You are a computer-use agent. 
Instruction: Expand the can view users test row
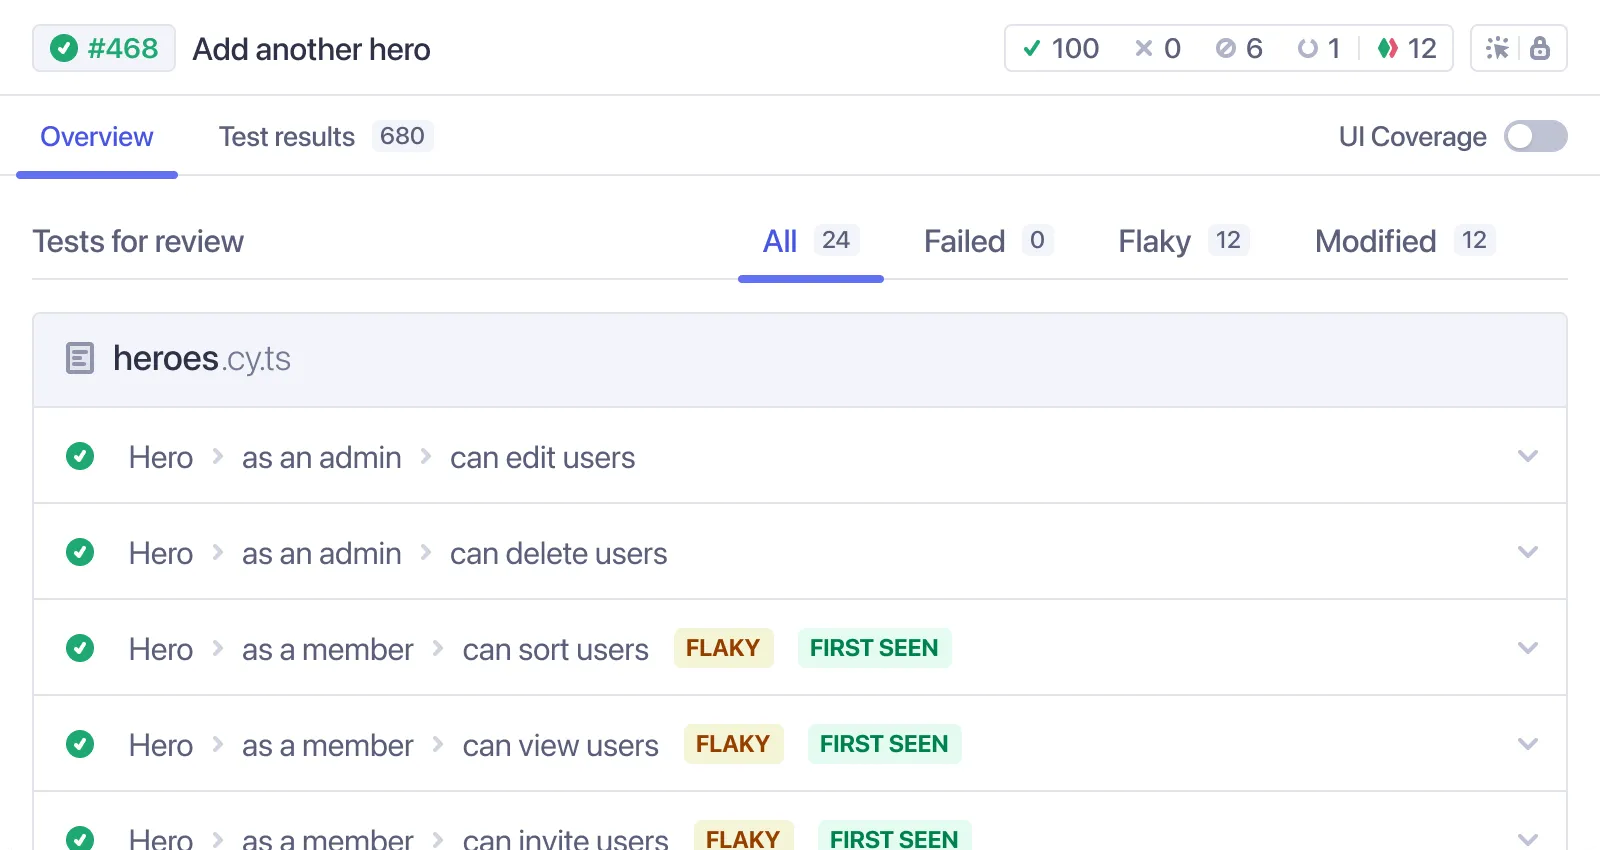pos(1527,744)
